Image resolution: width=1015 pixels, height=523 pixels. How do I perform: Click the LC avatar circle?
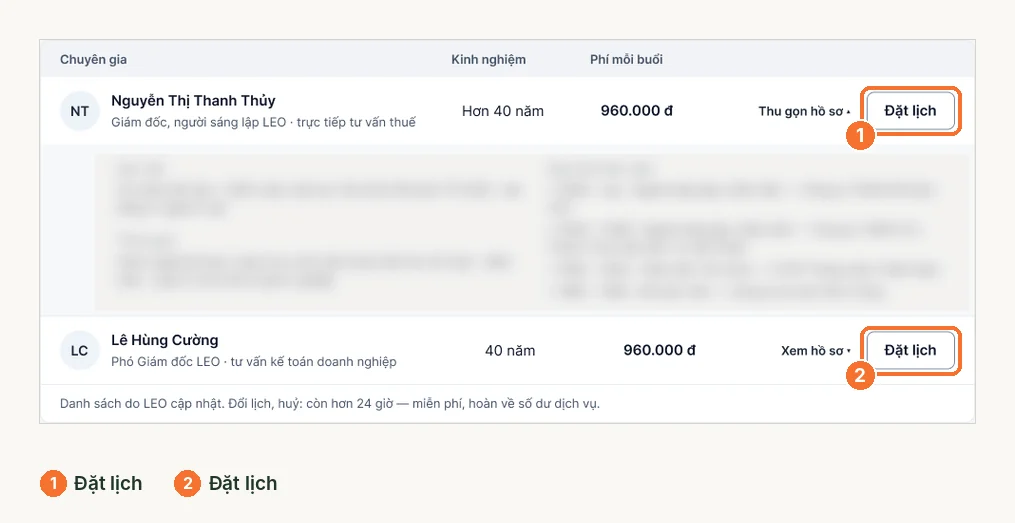(x=80, y=351)
